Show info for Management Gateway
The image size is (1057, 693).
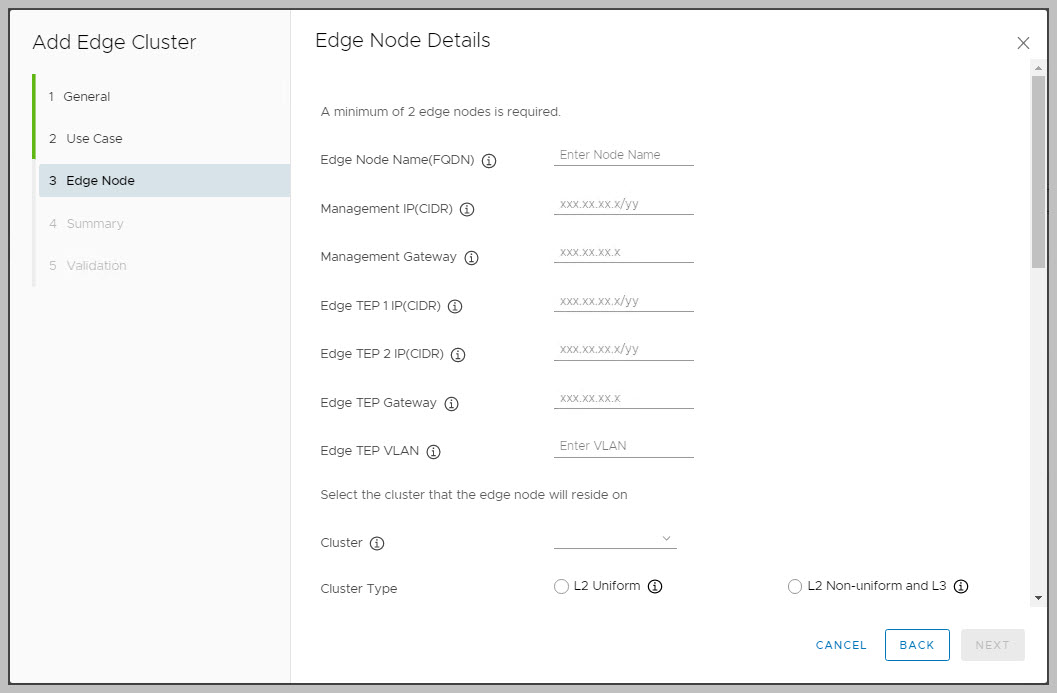coord(472,258)
